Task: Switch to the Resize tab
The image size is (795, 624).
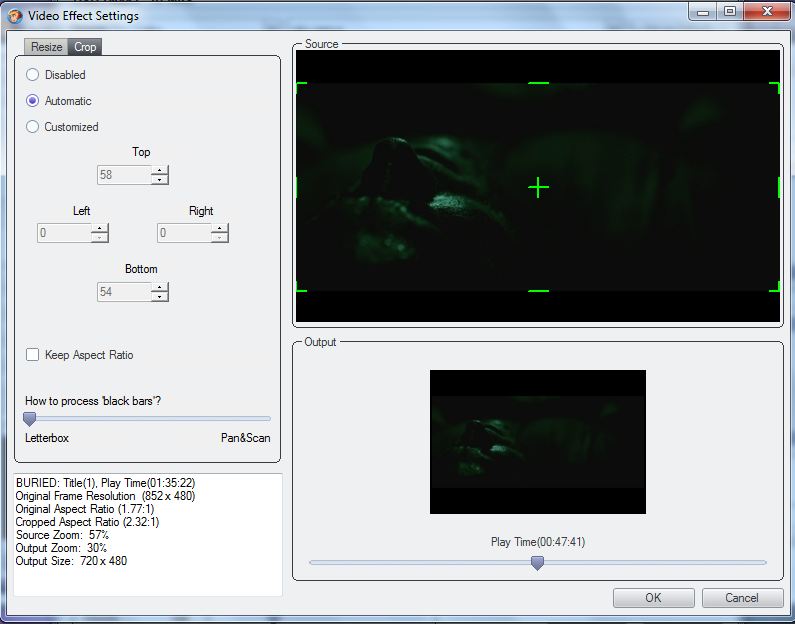Action: point(46,47)
